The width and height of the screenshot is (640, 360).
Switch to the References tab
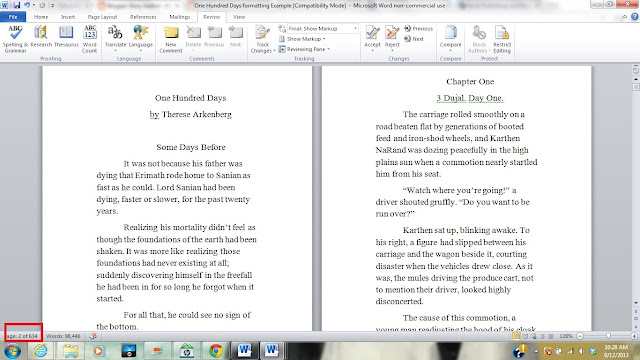click(143, 17)
